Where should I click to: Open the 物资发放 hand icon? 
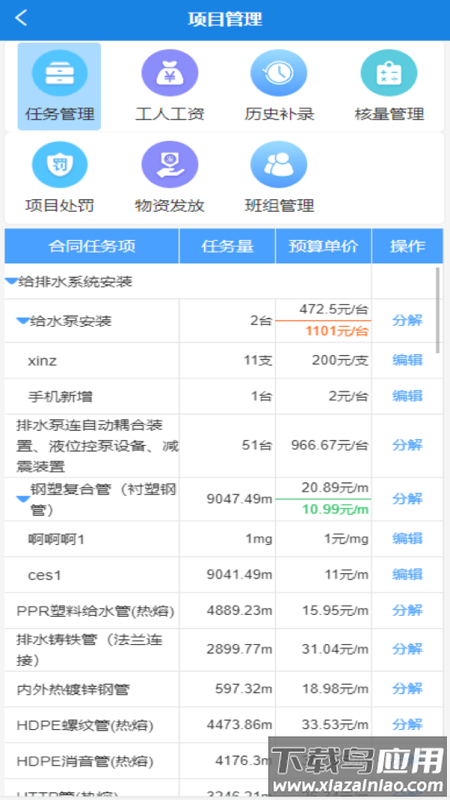[x=169, y=164]
